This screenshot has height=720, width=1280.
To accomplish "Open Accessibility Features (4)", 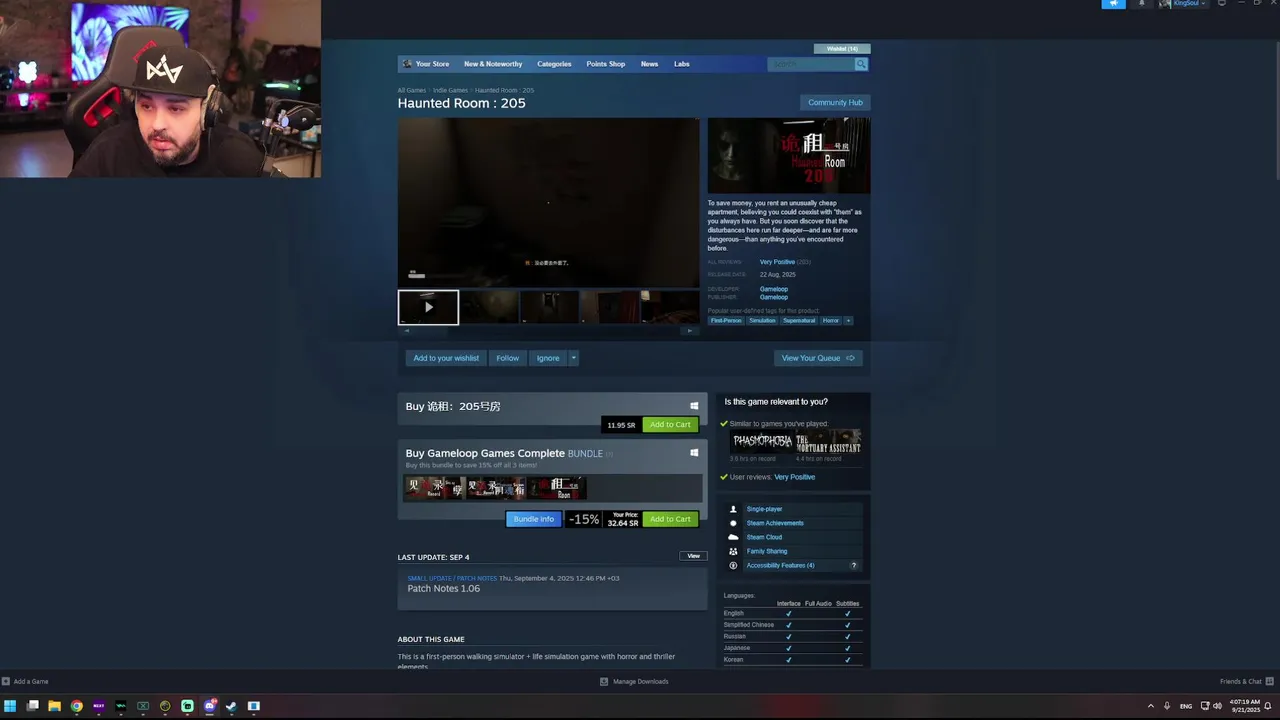I will pyautogui.click(x=780, y=565).
